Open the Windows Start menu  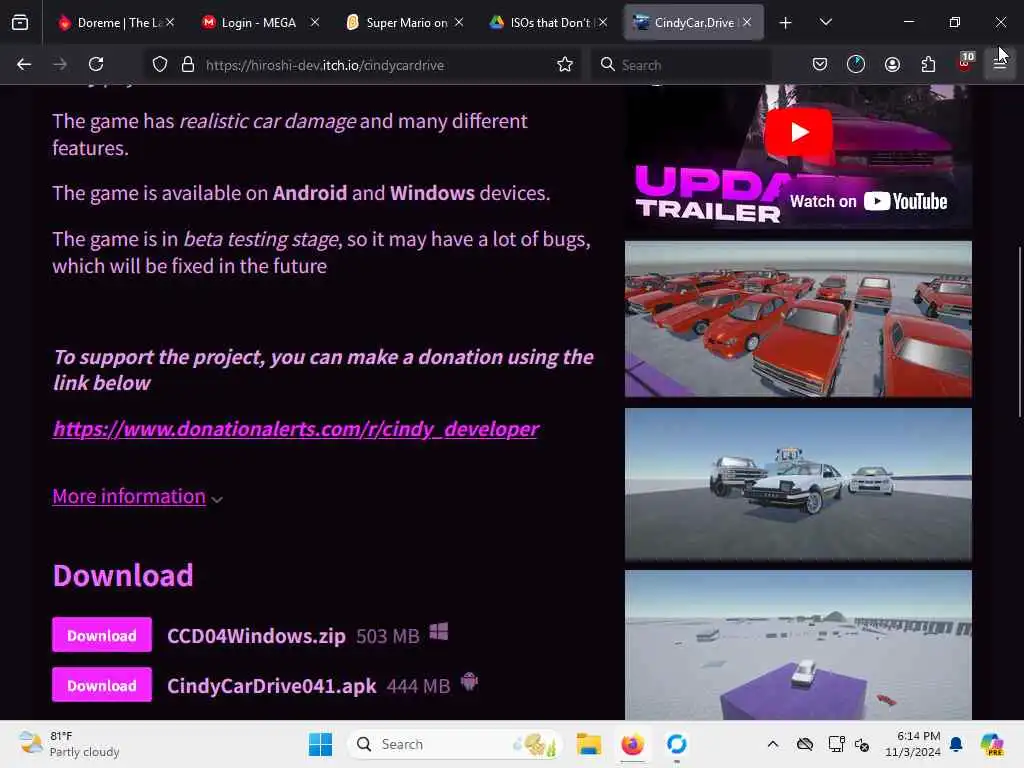[x=320, y=744]
